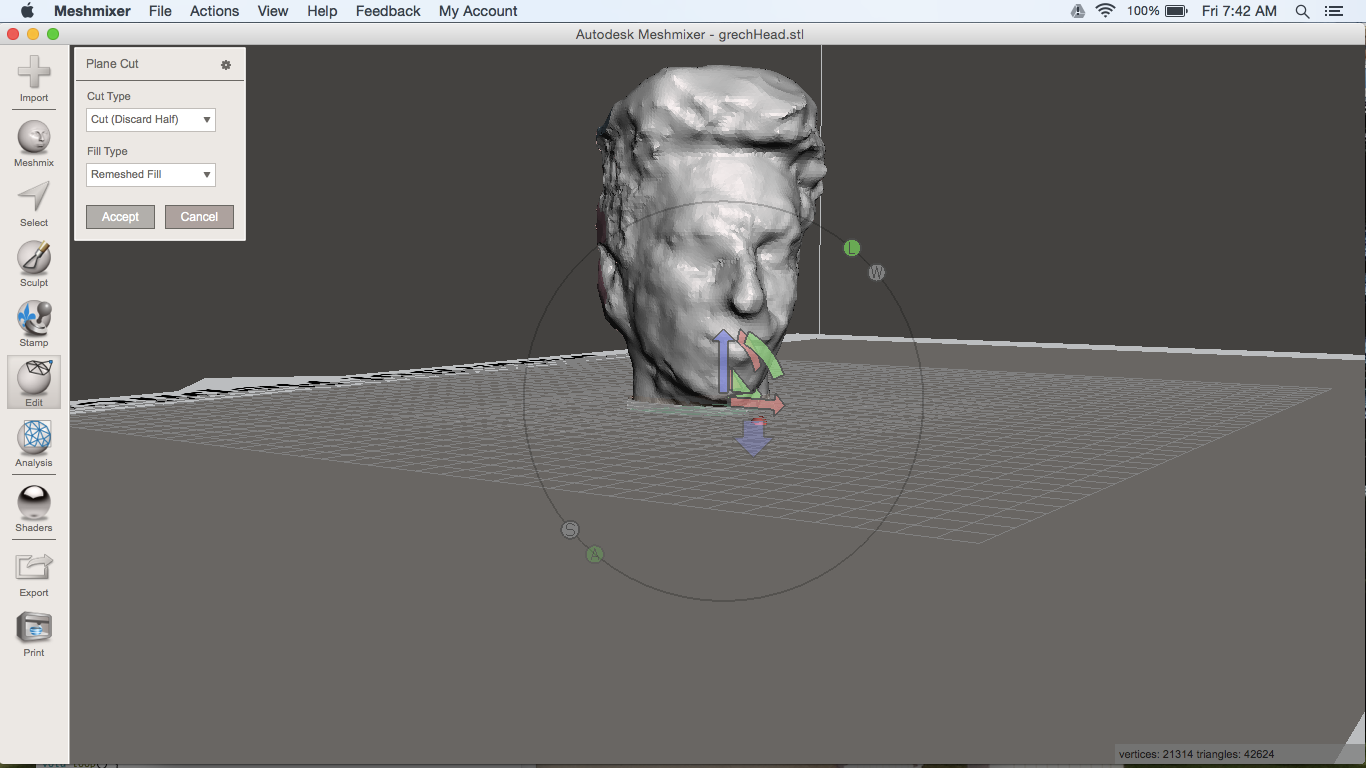Open the Meshmixer application menu

click(x=90, y=11)
